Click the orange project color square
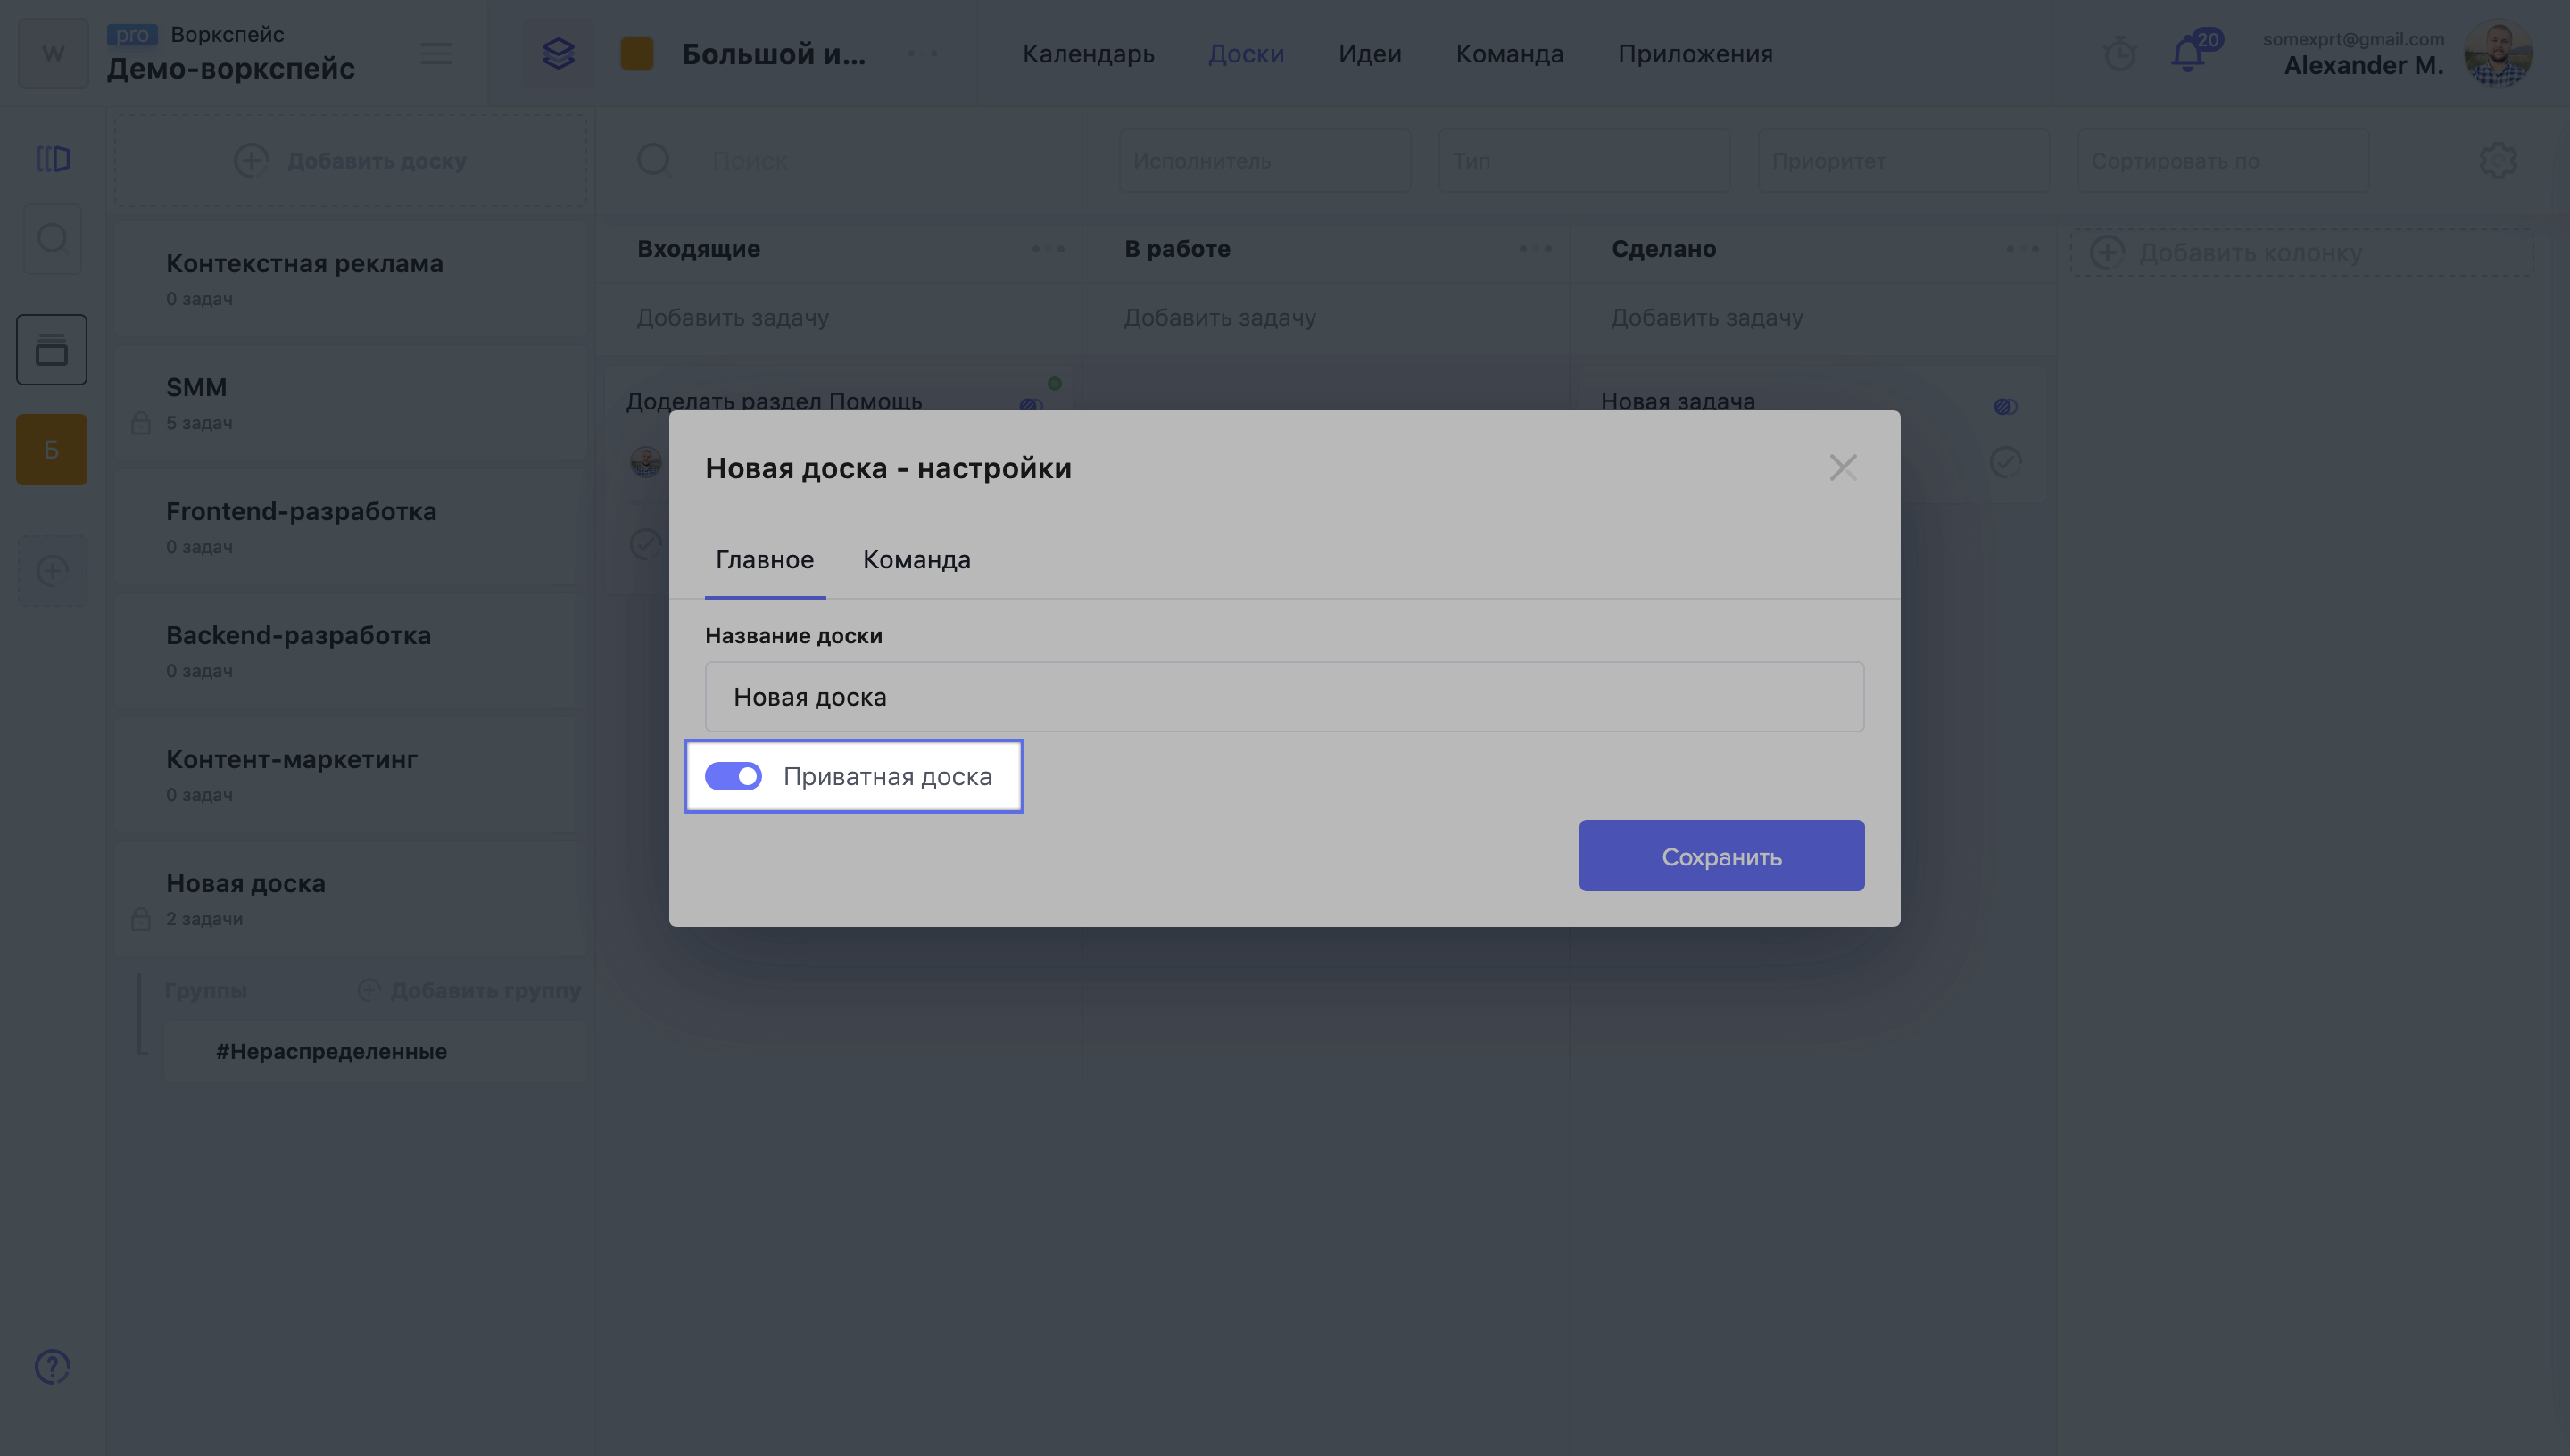The height and width of the screenshot is (1456, 2570). pos(637,54)
